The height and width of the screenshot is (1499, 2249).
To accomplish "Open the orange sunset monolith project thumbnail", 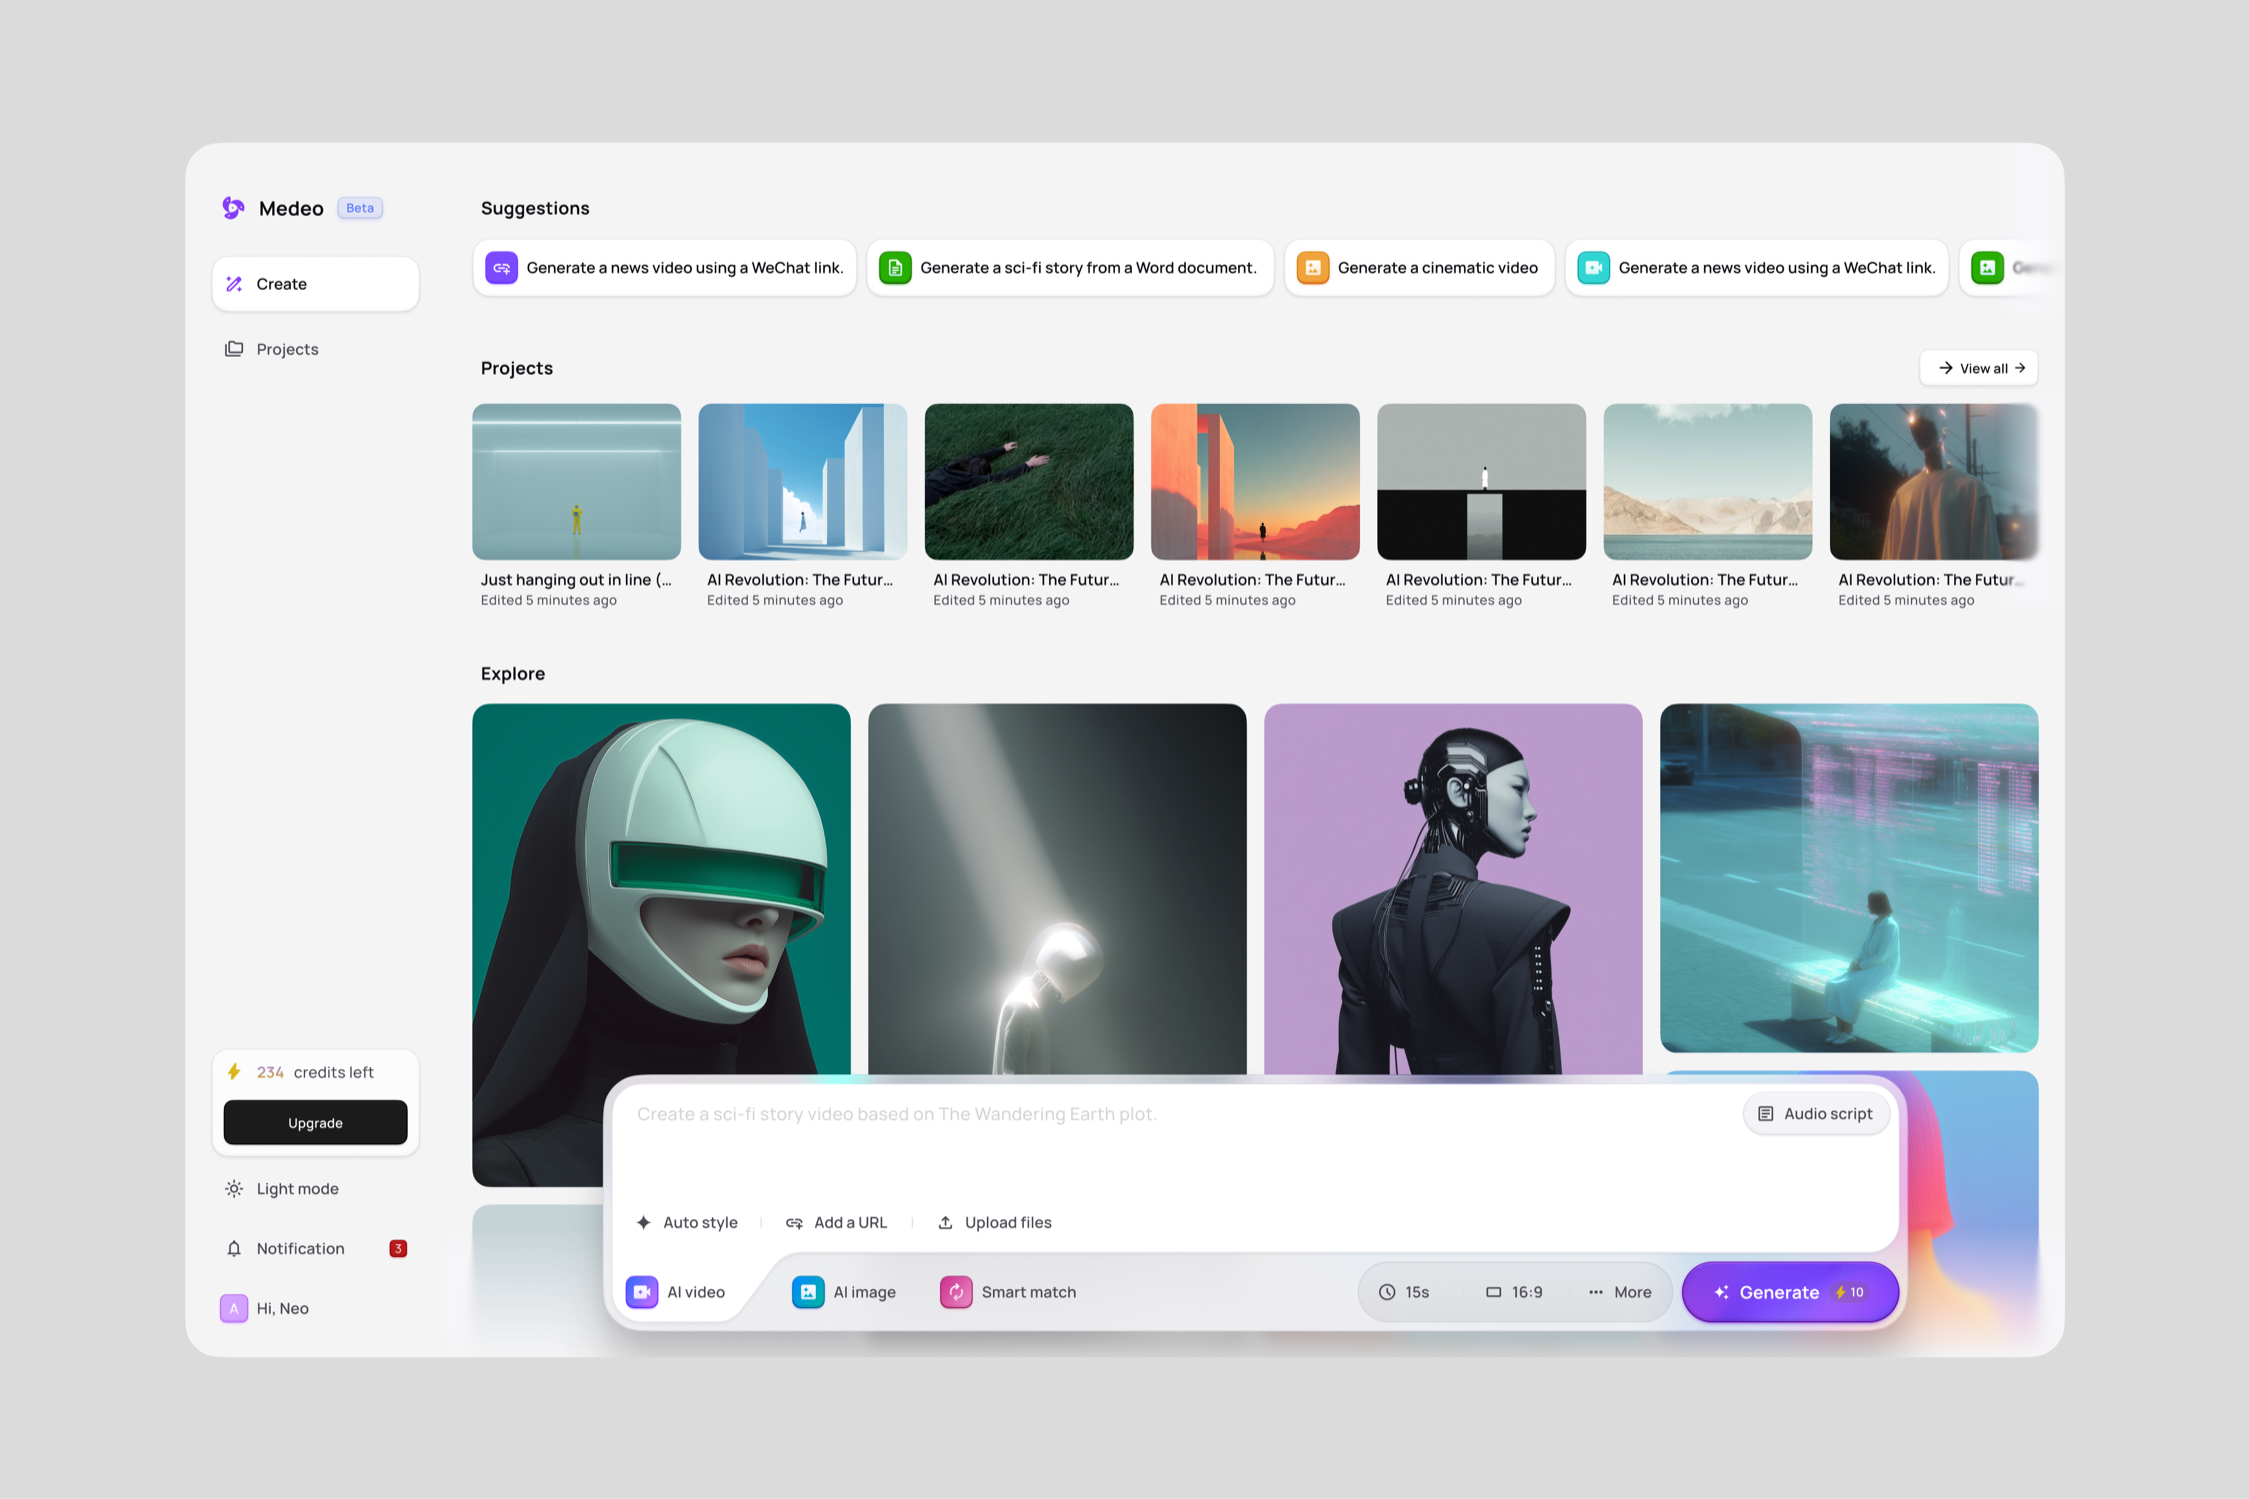I will (x=1255, y=482).
